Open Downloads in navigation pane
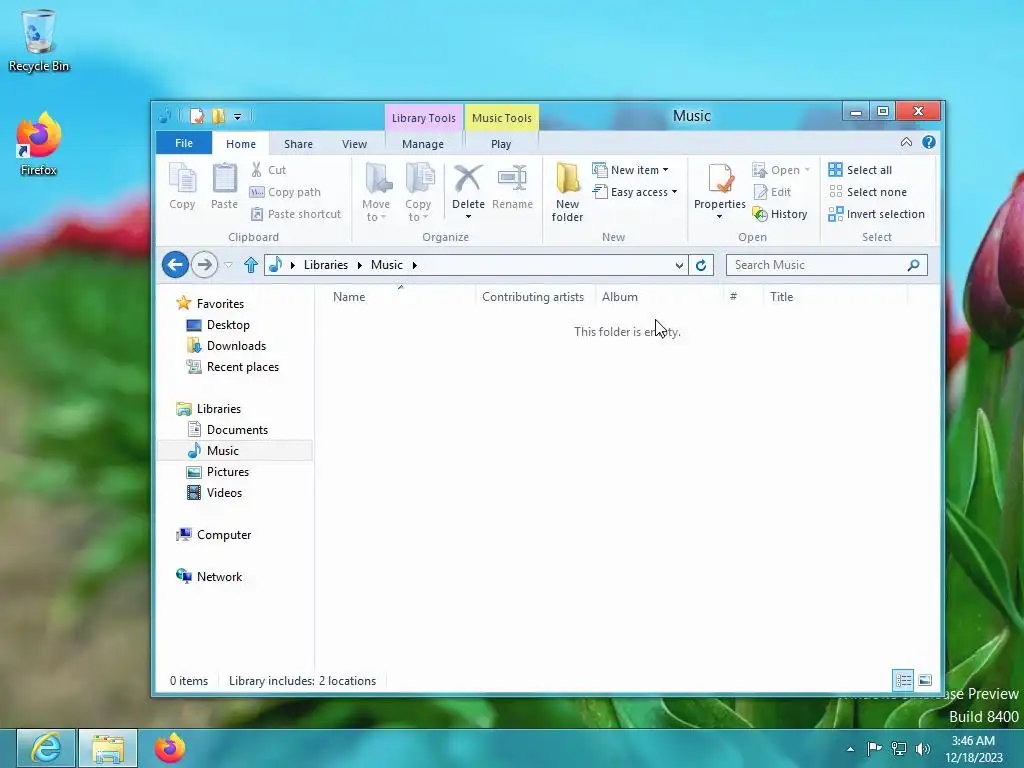This screenshot has height=768, width=1024. tap(227, 345)
